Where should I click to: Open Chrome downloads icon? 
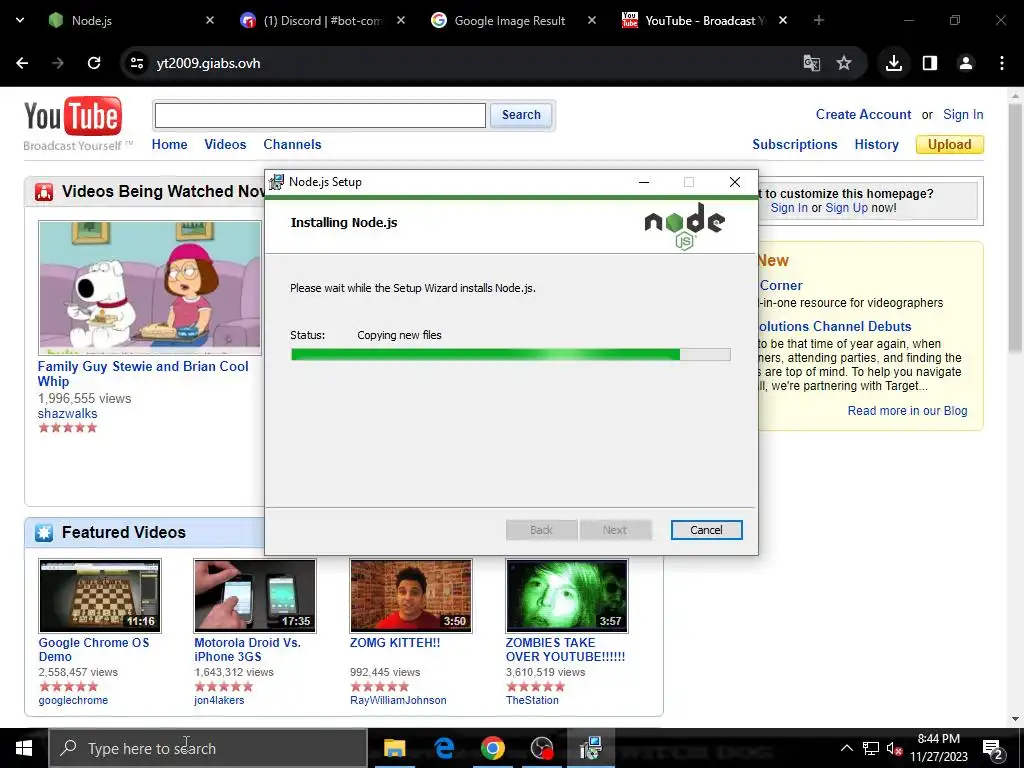coord(893,63)
